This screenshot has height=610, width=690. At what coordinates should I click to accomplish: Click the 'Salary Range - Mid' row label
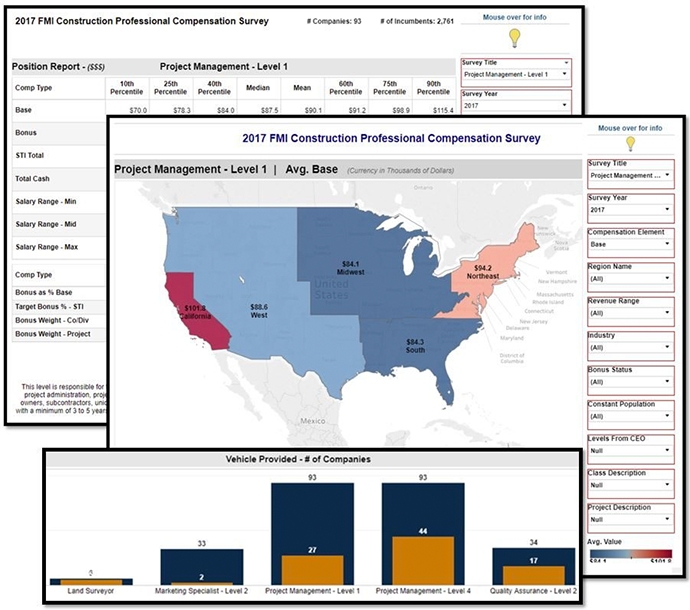(x=46, y=224)
